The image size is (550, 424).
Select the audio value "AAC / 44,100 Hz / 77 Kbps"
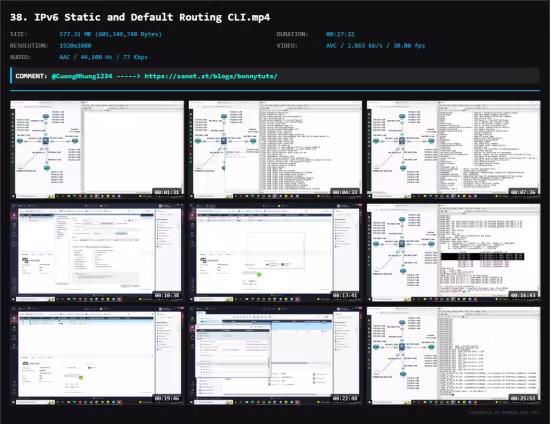click(103, 57)
